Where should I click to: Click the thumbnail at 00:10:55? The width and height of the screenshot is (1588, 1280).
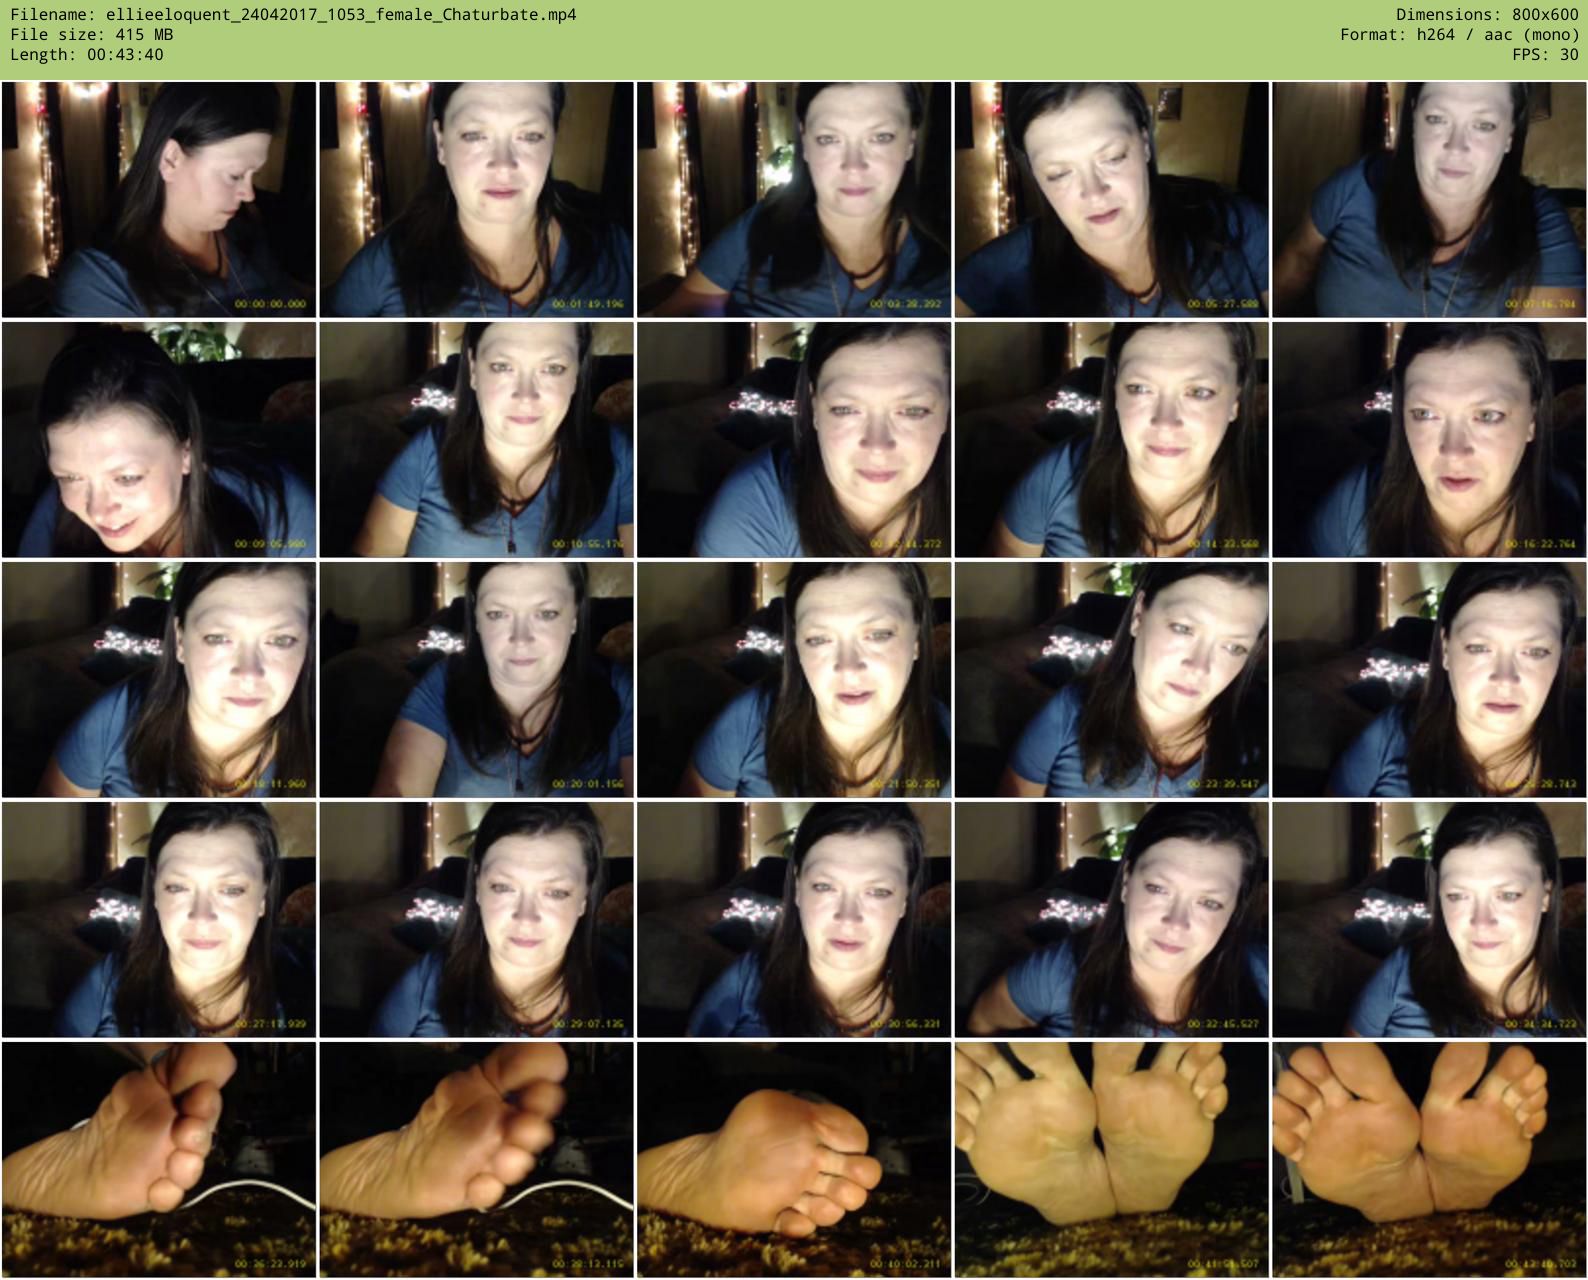coord(476,440)
